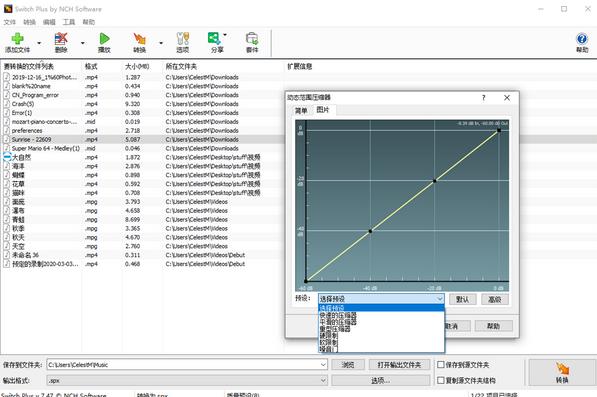Click the Remove file icon with the red X
This screenshot has height=397, width=597.
(61, 39)
